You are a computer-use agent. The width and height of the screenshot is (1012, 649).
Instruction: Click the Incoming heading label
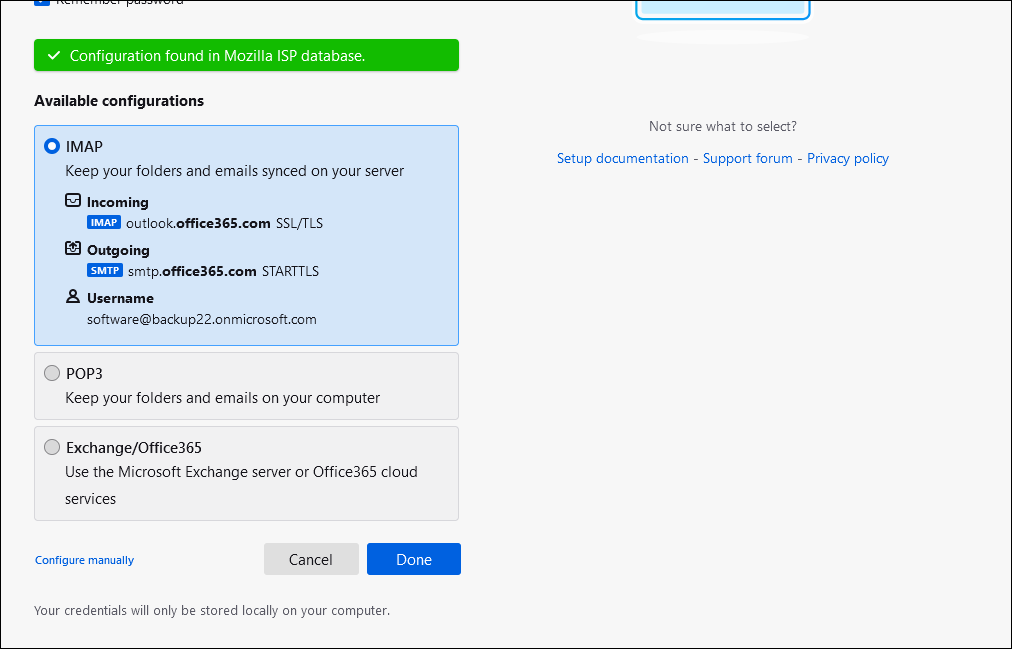[x=118, y=203]
